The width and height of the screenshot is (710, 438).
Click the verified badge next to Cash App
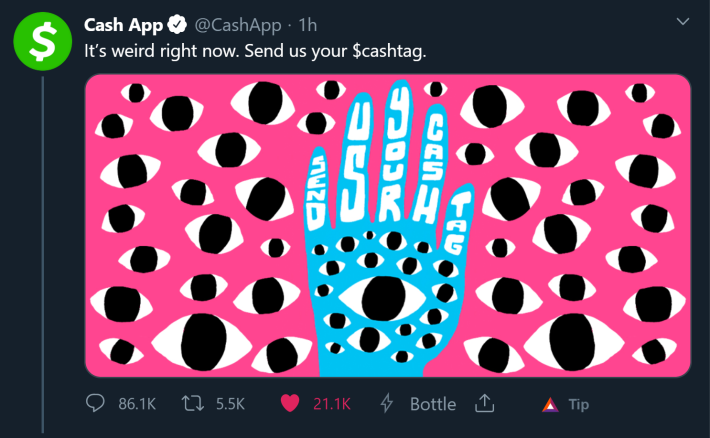click(x=178, y=24)
